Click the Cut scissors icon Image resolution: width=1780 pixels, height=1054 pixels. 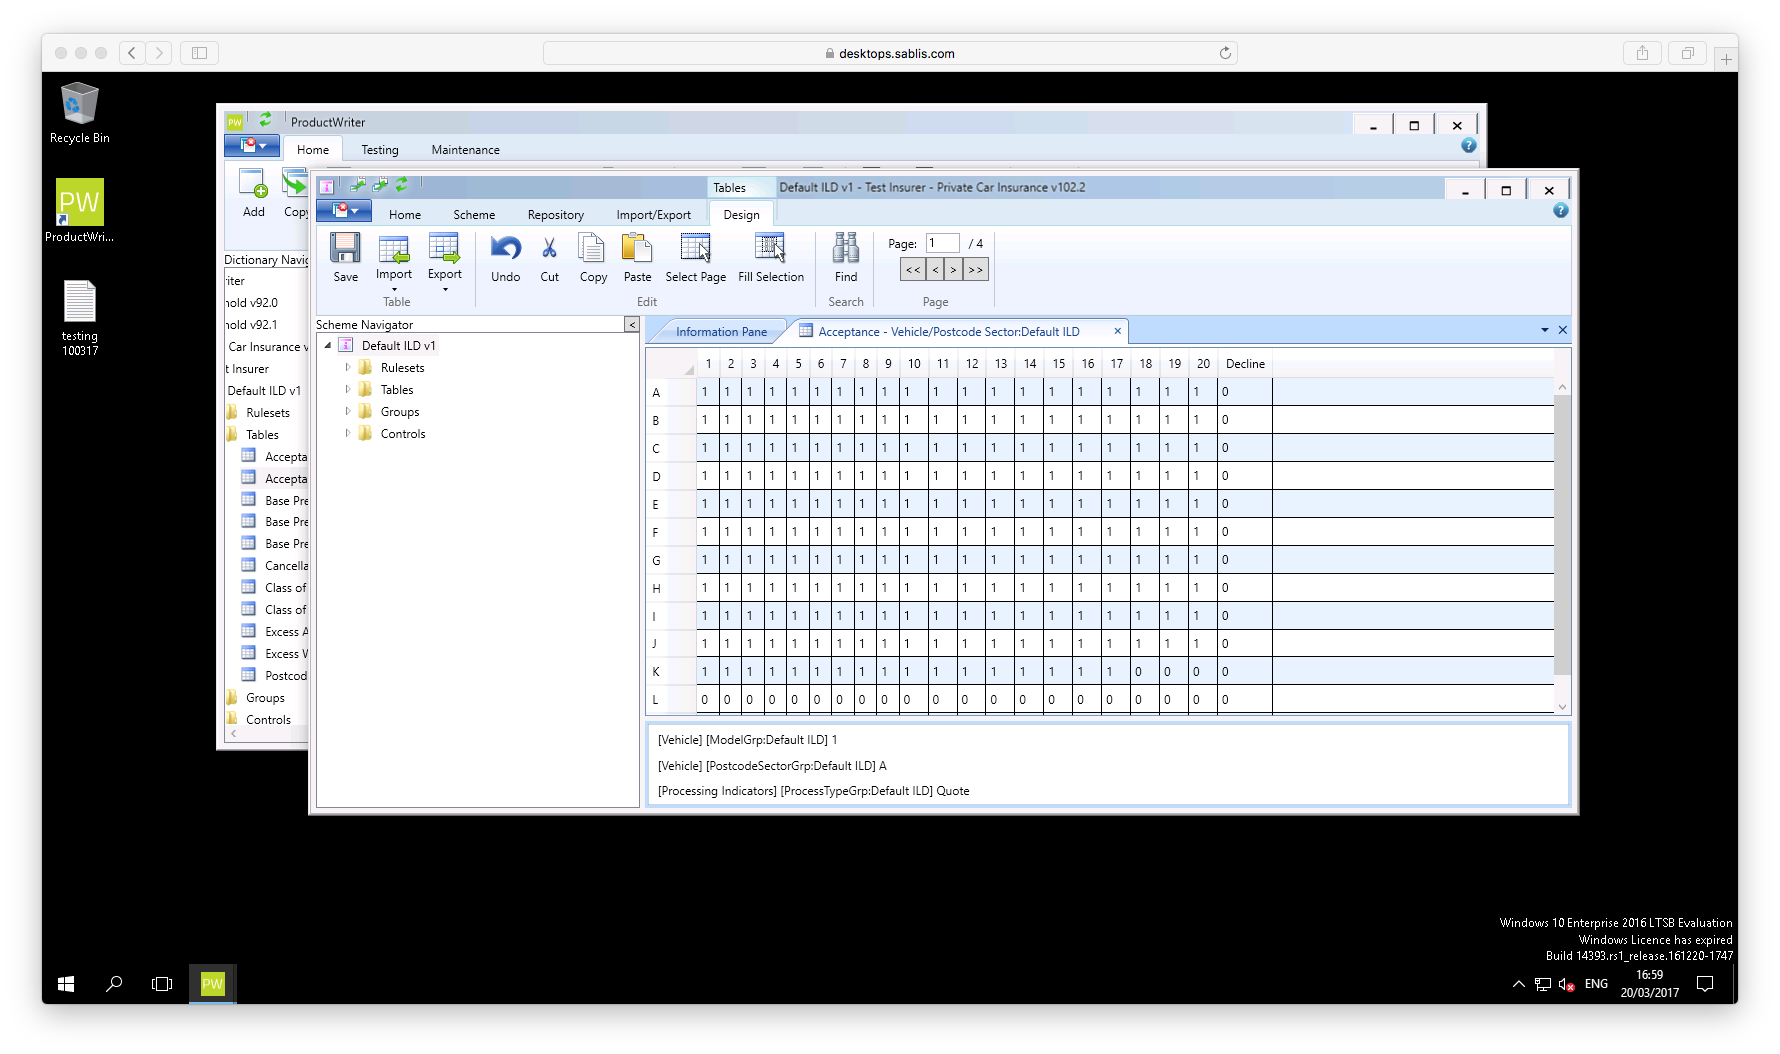(x=549, y=248)
